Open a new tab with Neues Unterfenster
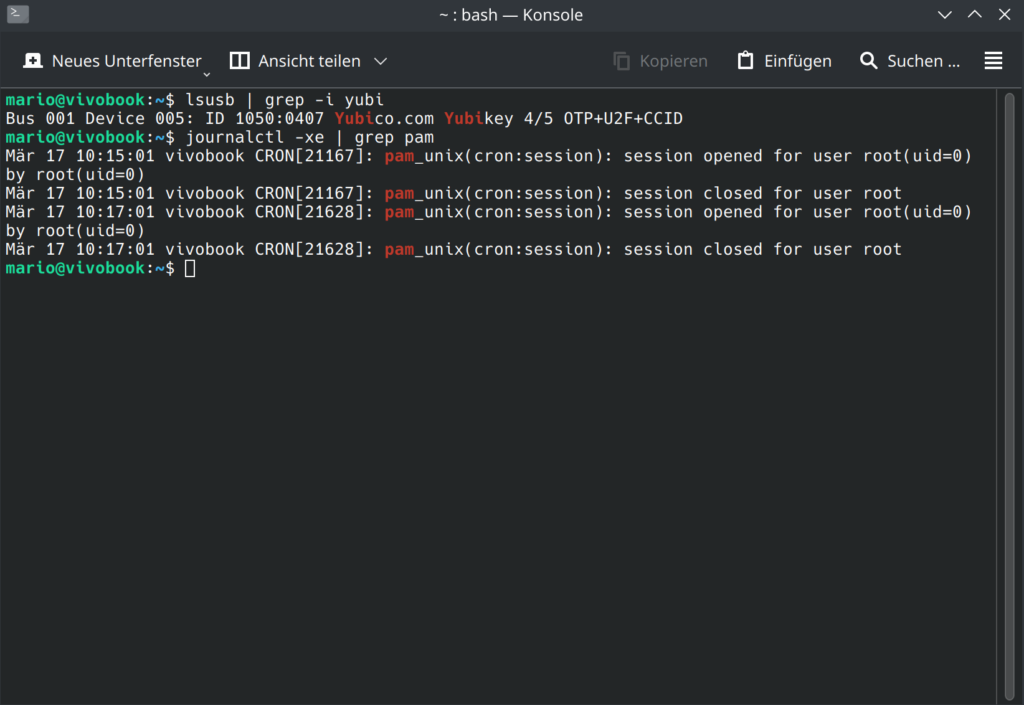The image size is (1024, 705). 112,61
